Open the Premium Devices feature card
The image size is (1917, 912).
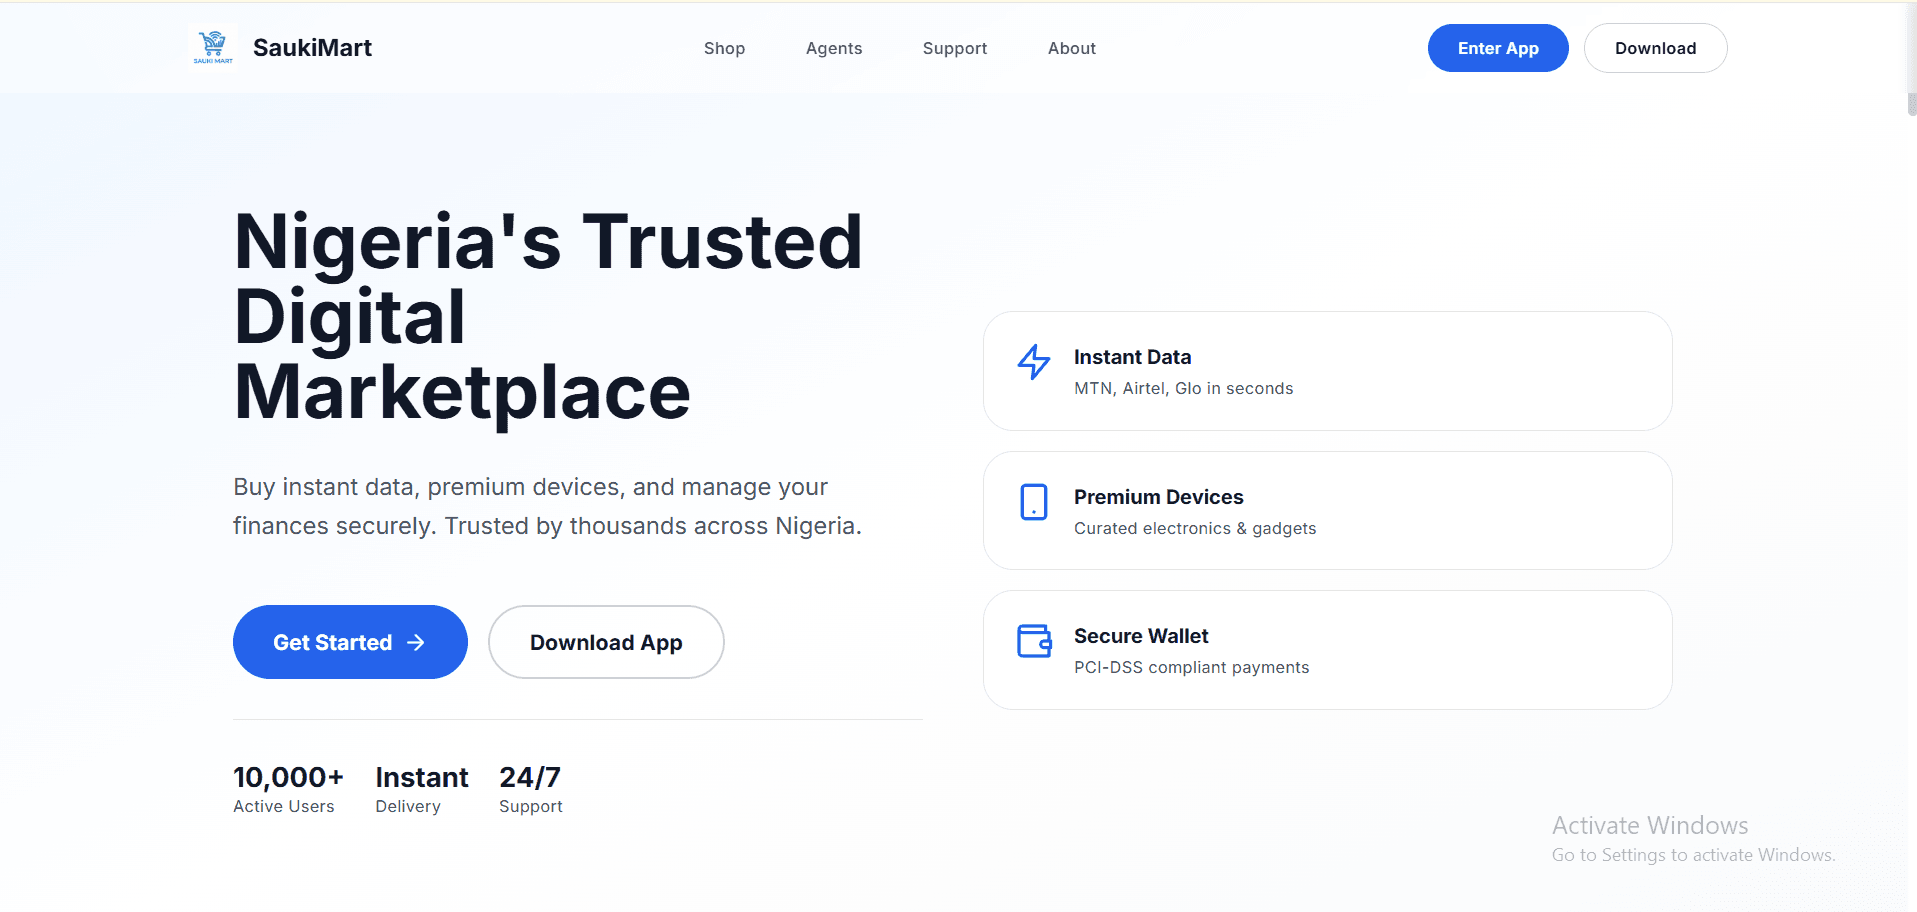click(x=1327, y=510)
